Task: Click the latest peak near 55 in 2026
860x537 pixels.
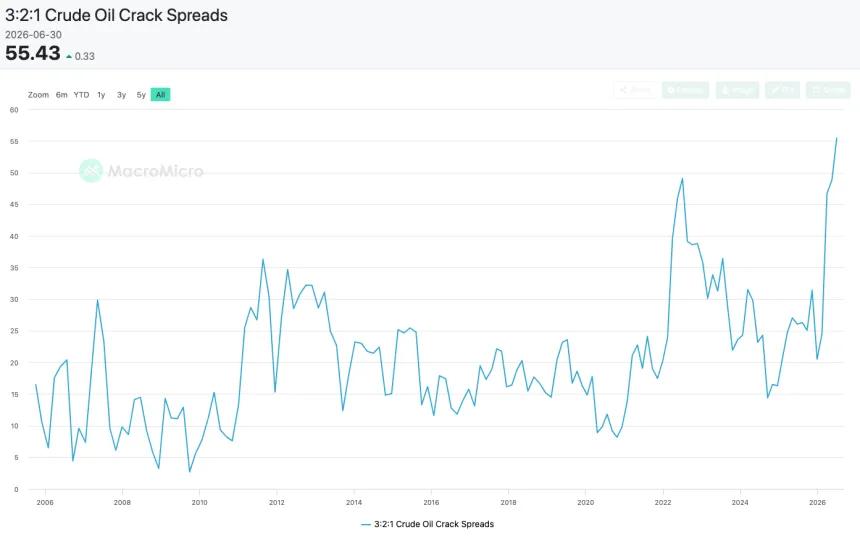Action: click(x=836, y=138)
